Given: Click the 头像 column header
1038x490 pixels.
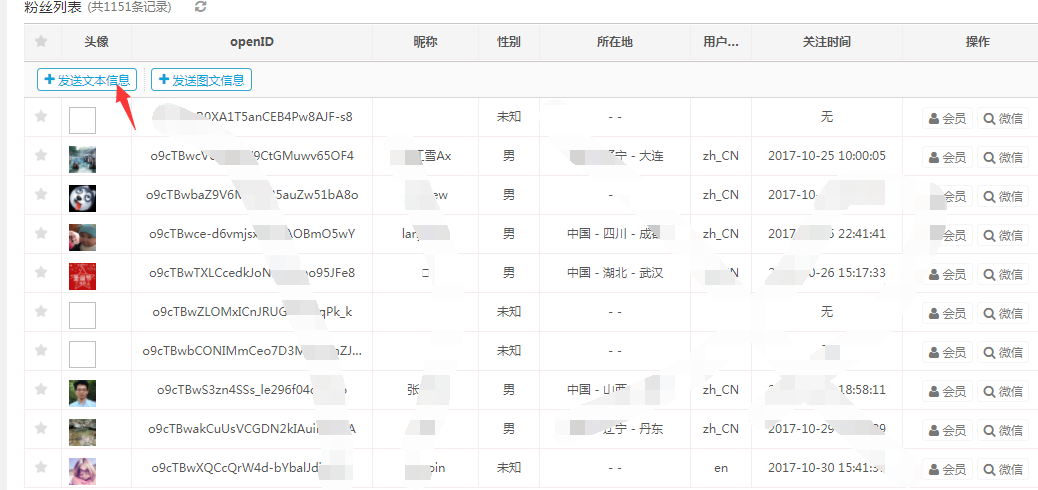Looking at the screenshot, I should tap(97, 42).
